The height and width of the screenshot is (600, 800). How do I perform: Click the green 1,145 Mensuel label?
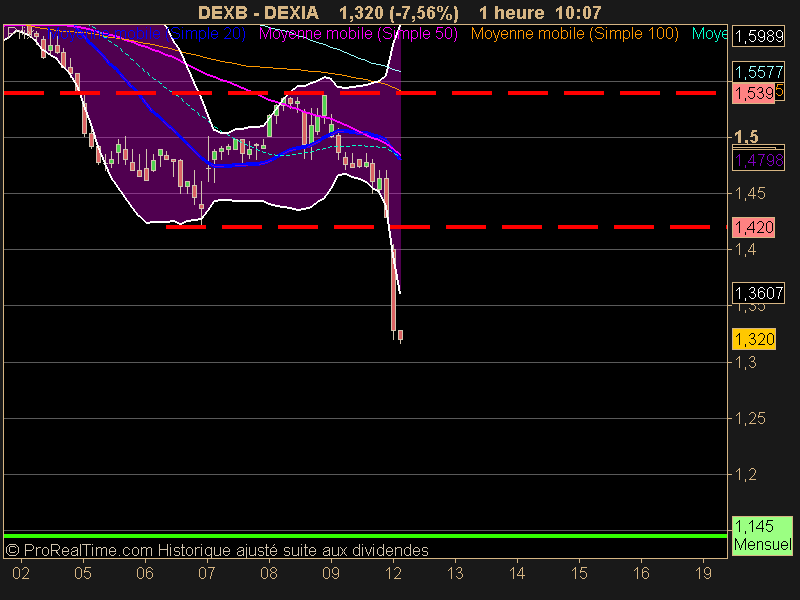[x=763, y=535]
